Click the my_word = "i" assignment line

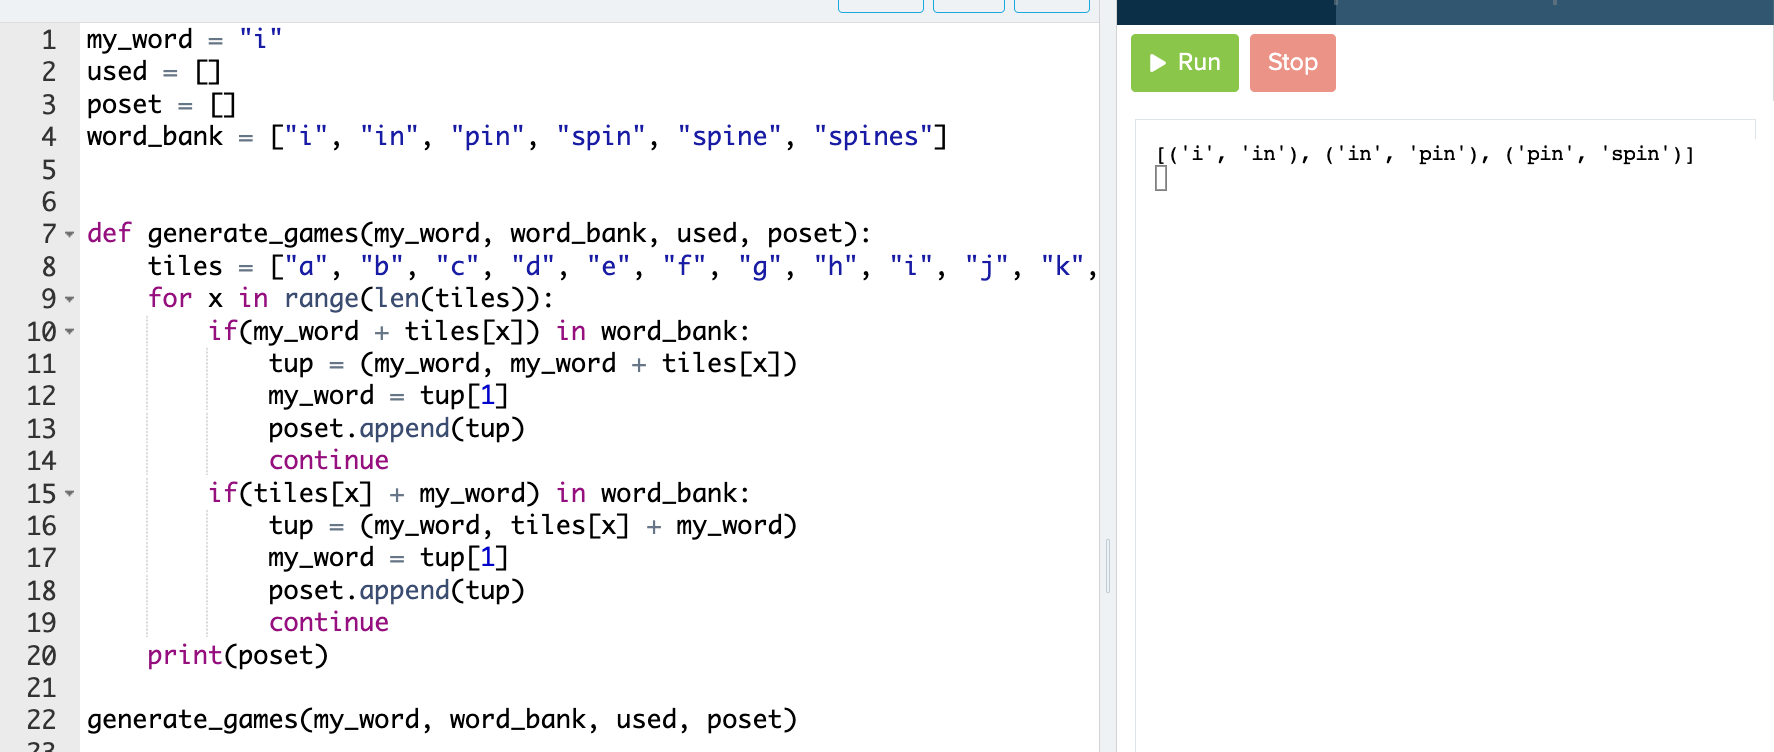point(184,40)
